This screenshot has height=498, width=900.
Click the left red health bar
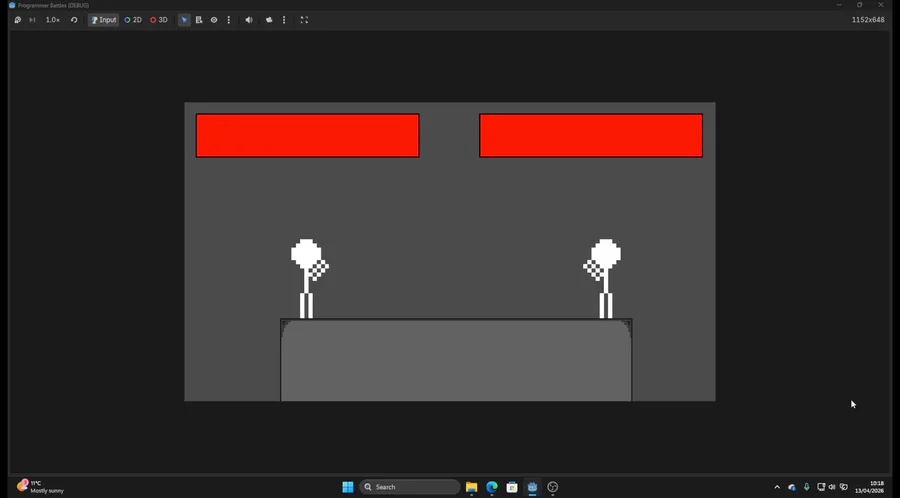[308, 135]
